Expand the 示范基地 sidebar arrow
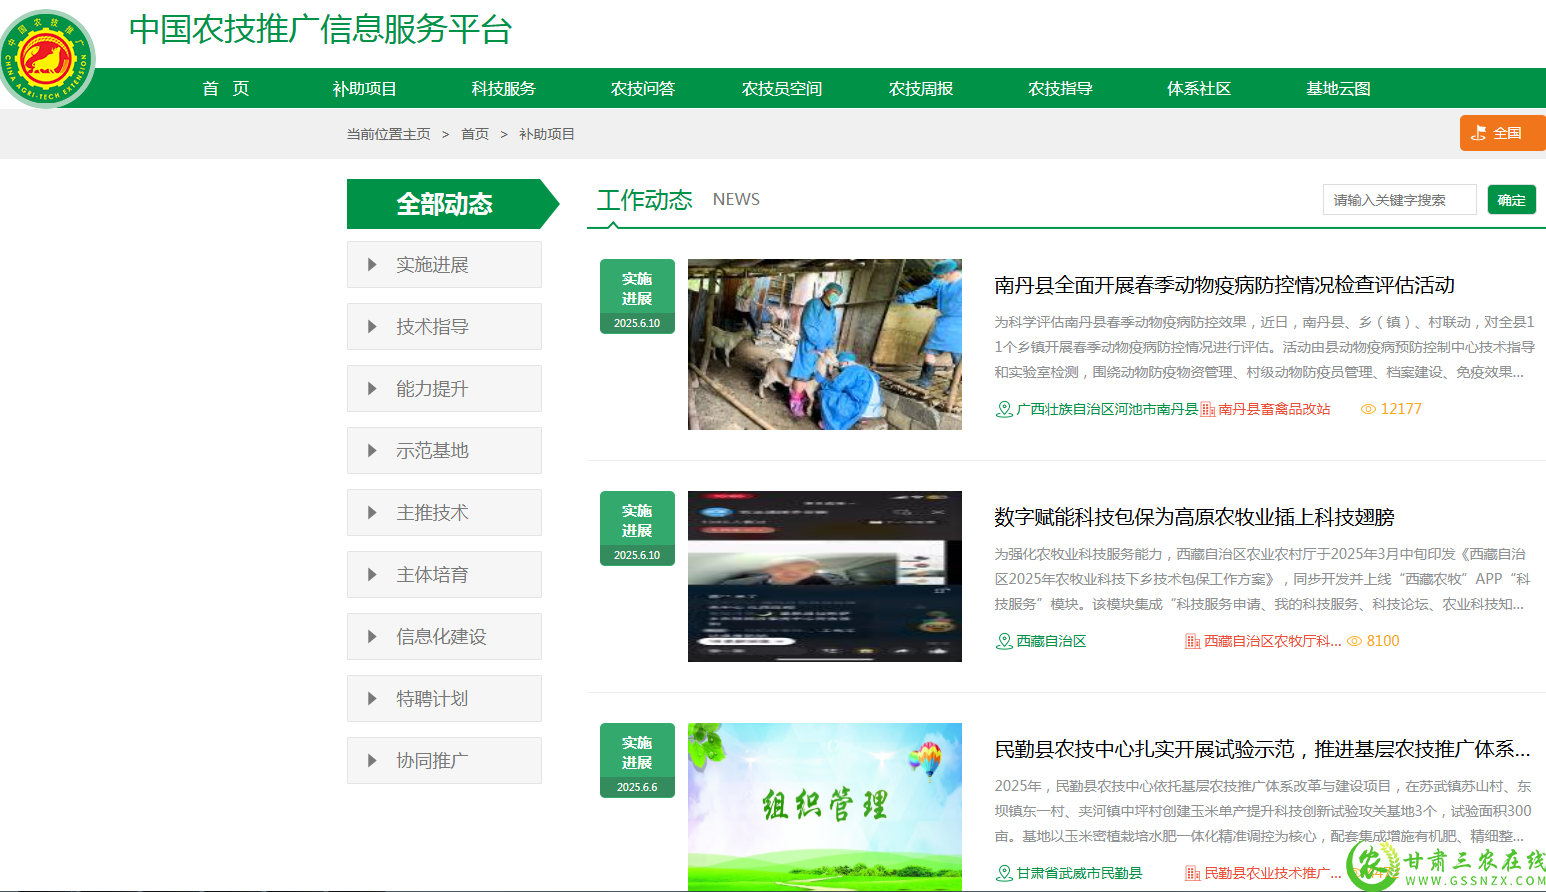 (372, 451)
